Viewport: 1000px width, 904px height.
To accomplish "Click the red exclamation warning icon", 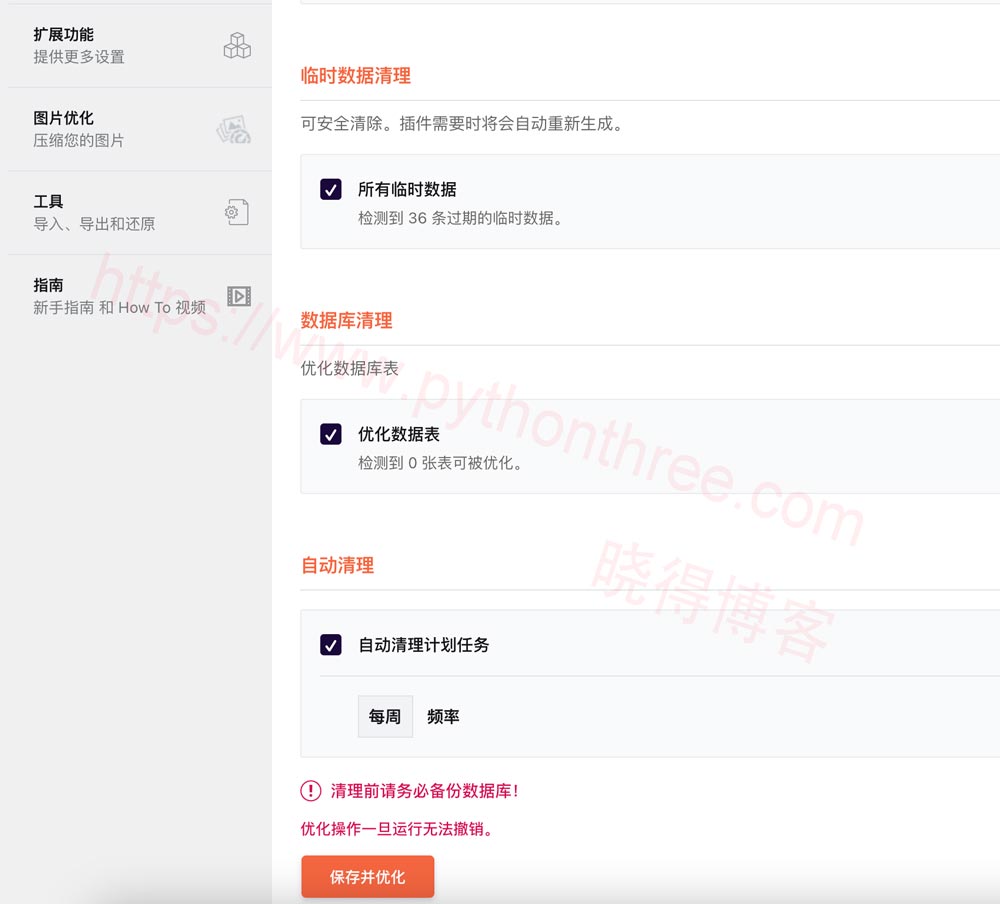I will (x=311, y=791).
